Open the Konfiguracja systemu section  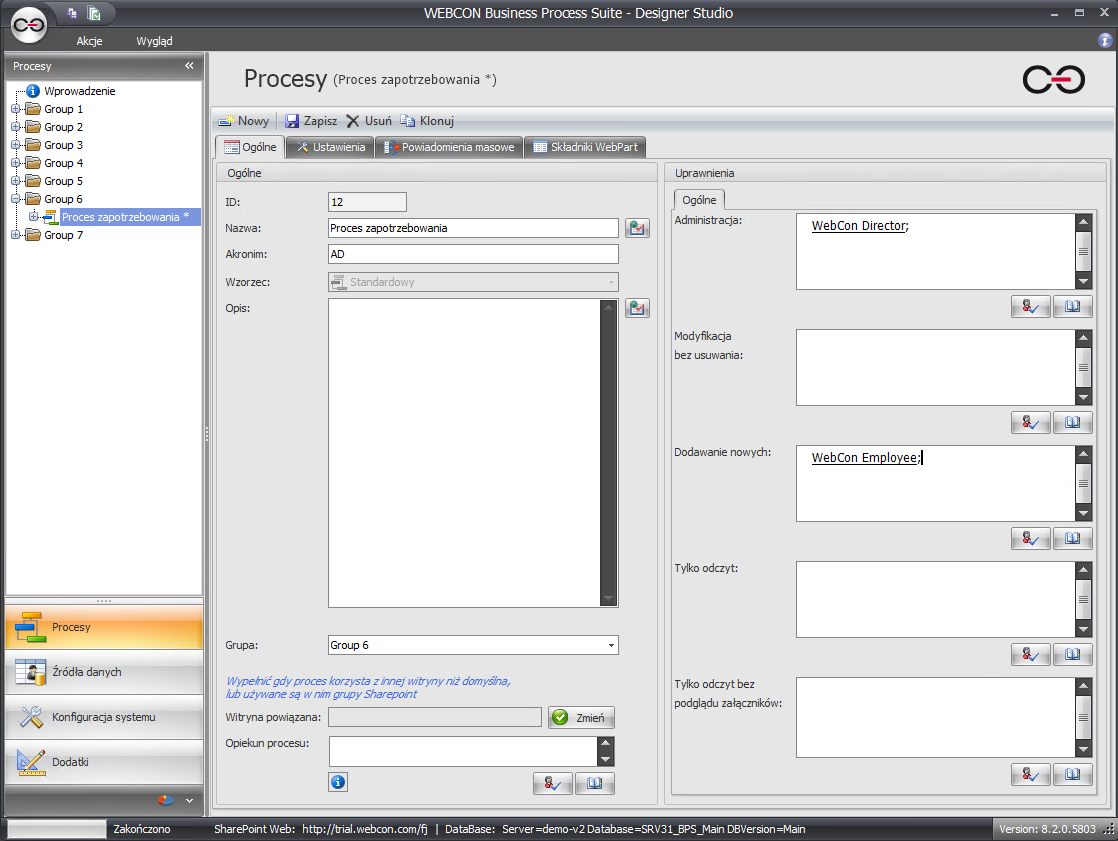point(104,717)
